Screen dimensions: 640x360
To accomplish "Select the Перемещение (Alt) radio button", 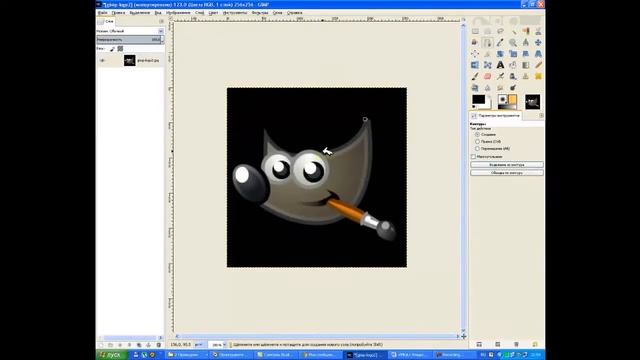I will (477, 149).
